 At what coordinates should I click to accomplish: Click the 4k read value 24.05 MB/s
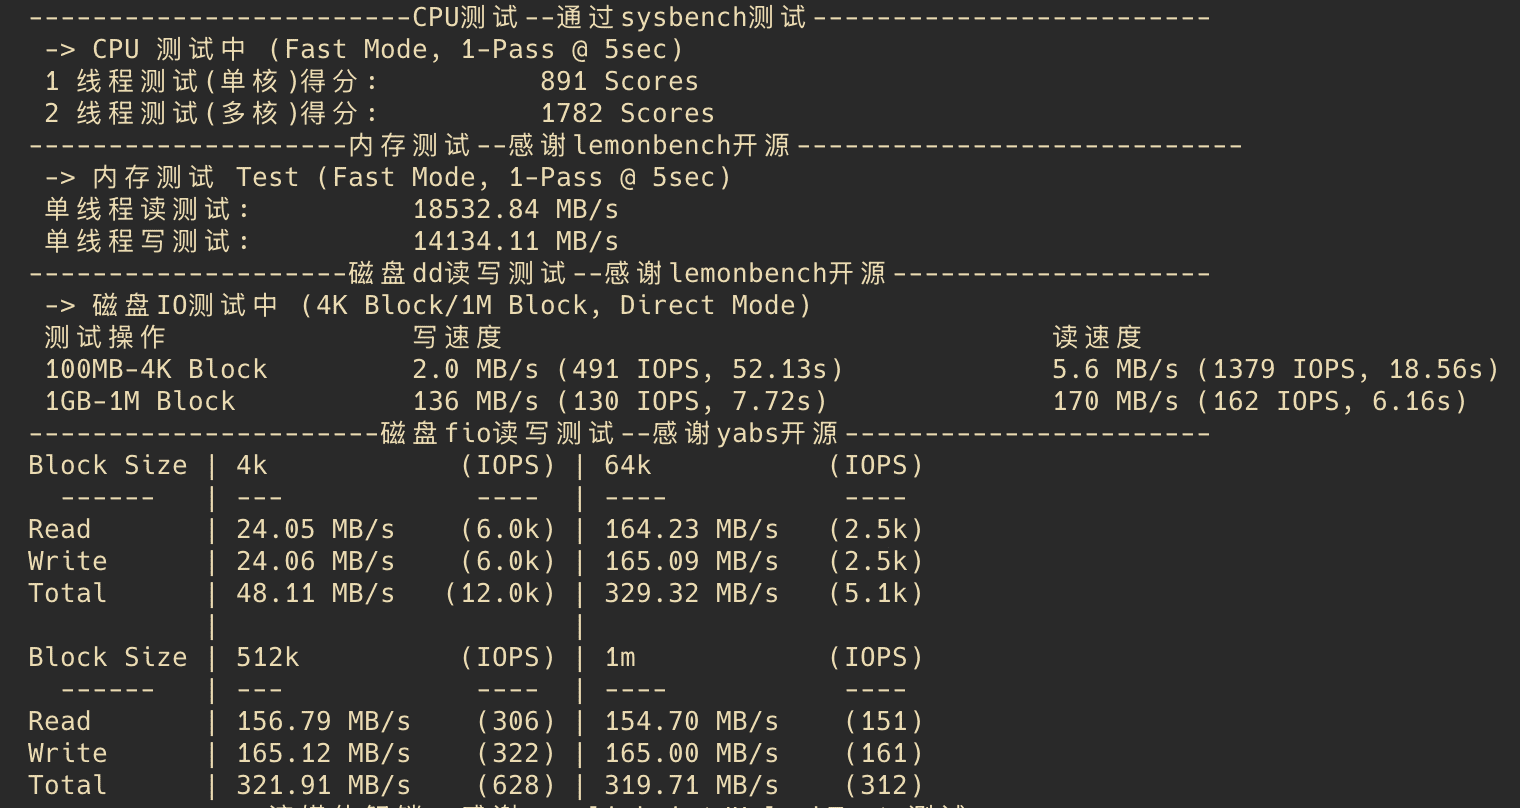(315, 529)
